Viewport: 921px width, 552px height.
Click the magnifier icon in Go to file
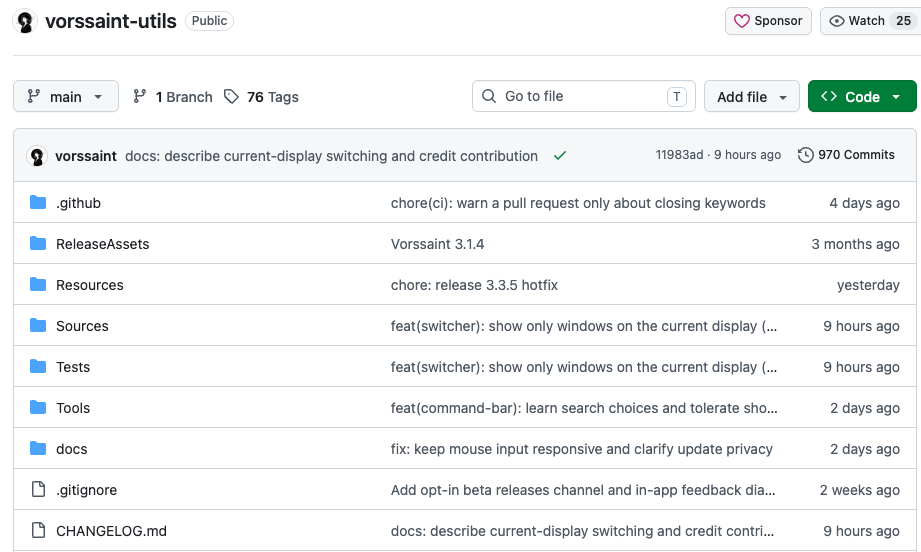point(489,96)
